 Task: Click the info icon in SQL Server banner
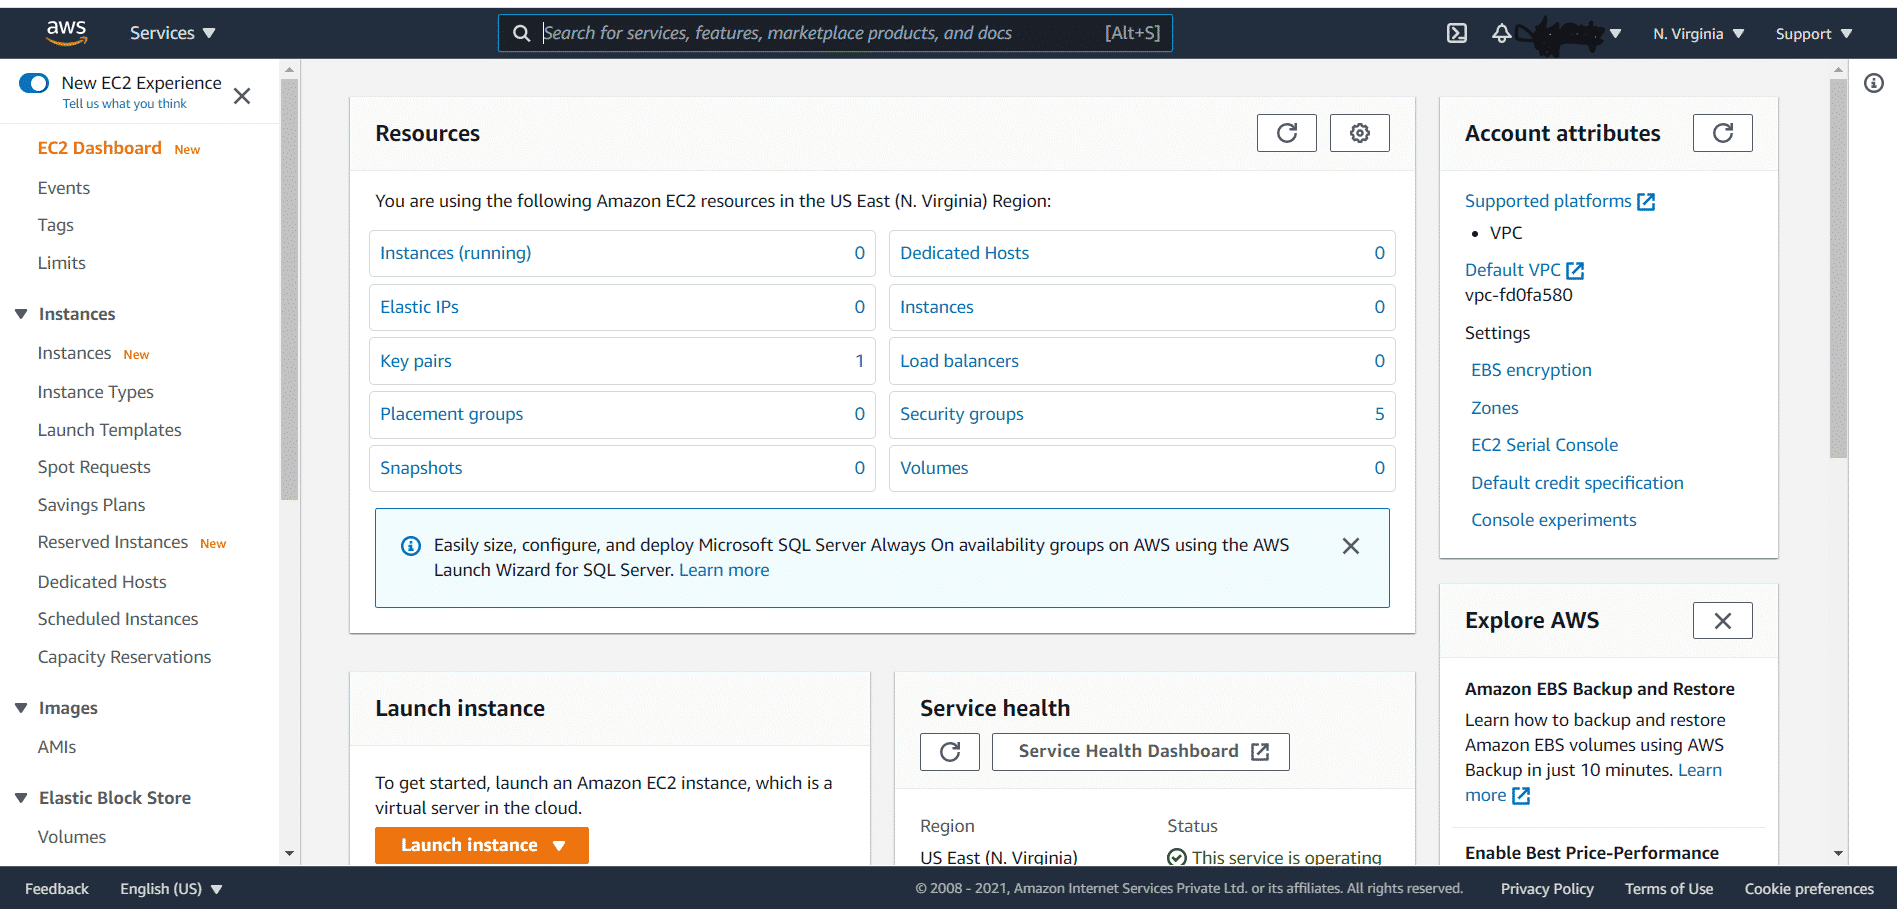coord(411,546)
